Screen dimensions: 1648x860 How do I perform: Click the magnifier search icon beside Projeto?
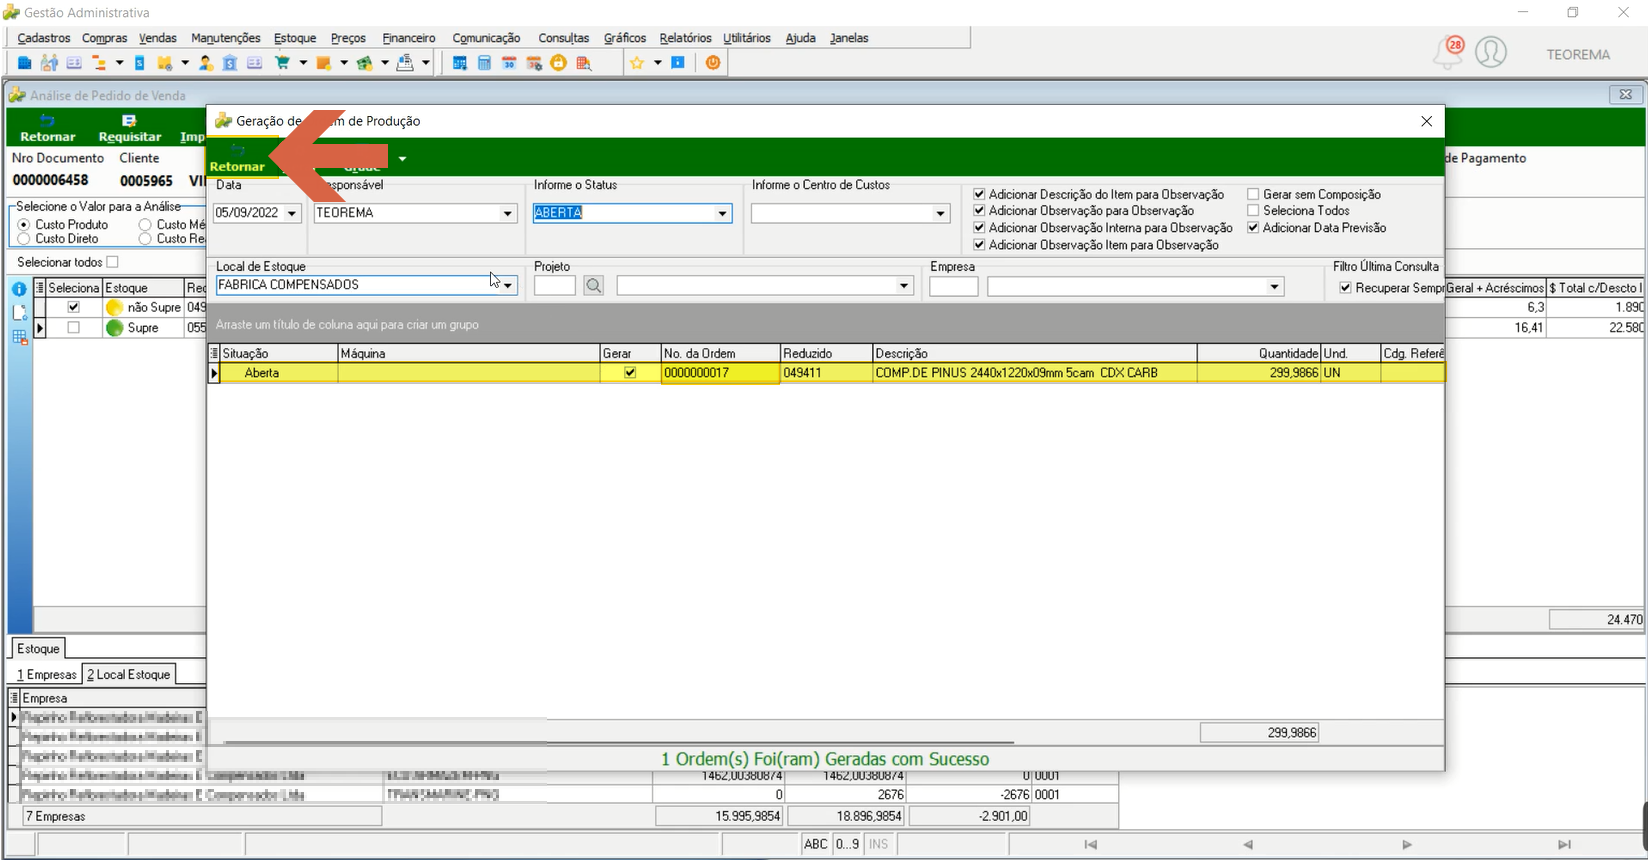[594, 286]
